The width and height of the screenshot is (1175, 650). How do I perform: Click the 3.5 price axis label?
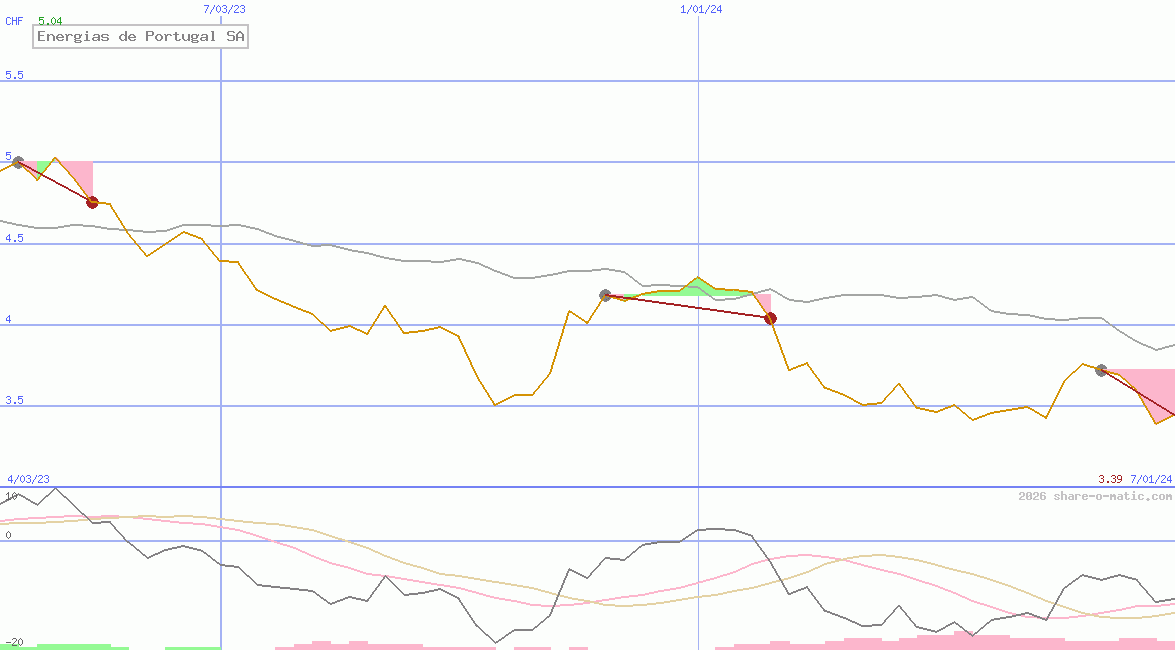(x=14, y=400)
